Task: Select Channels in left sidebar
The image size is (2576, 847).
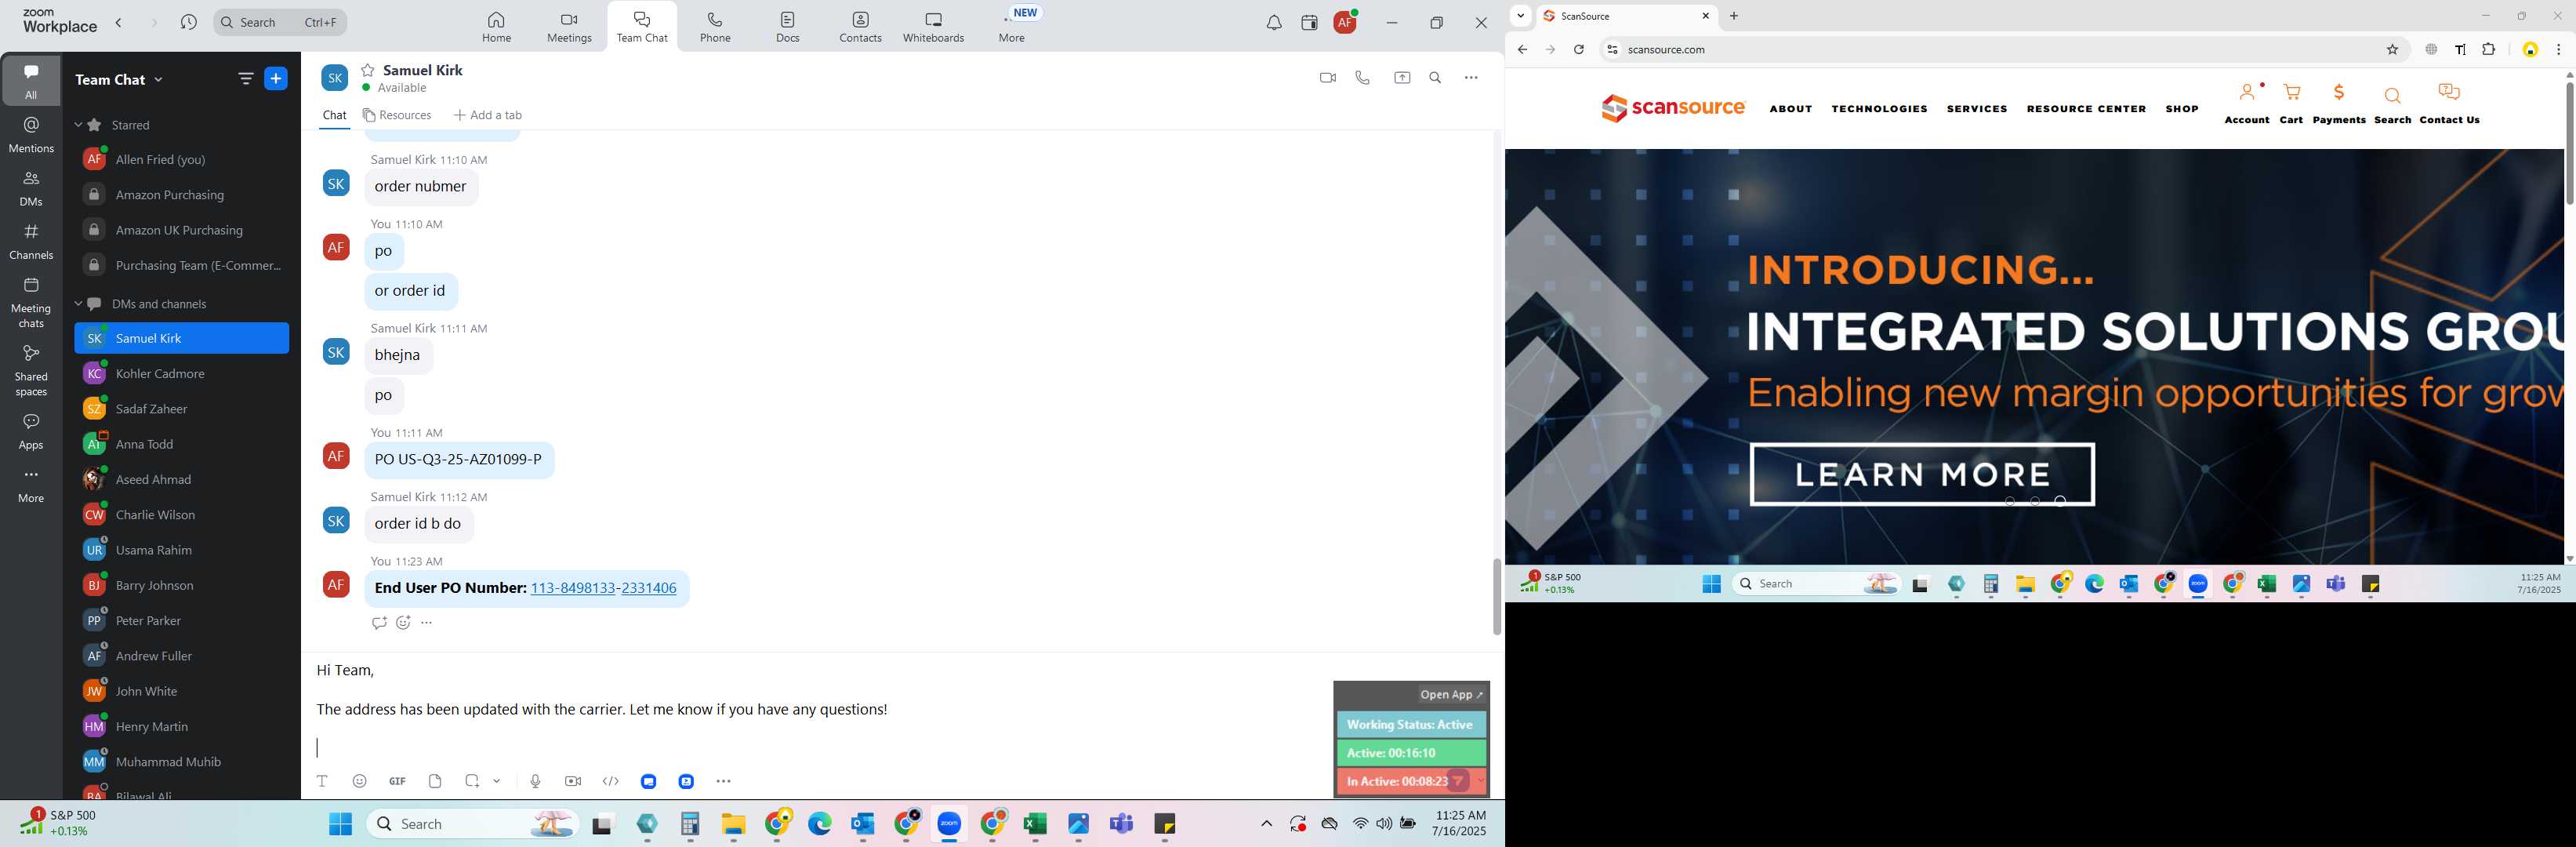Action: tap(31, 241)
